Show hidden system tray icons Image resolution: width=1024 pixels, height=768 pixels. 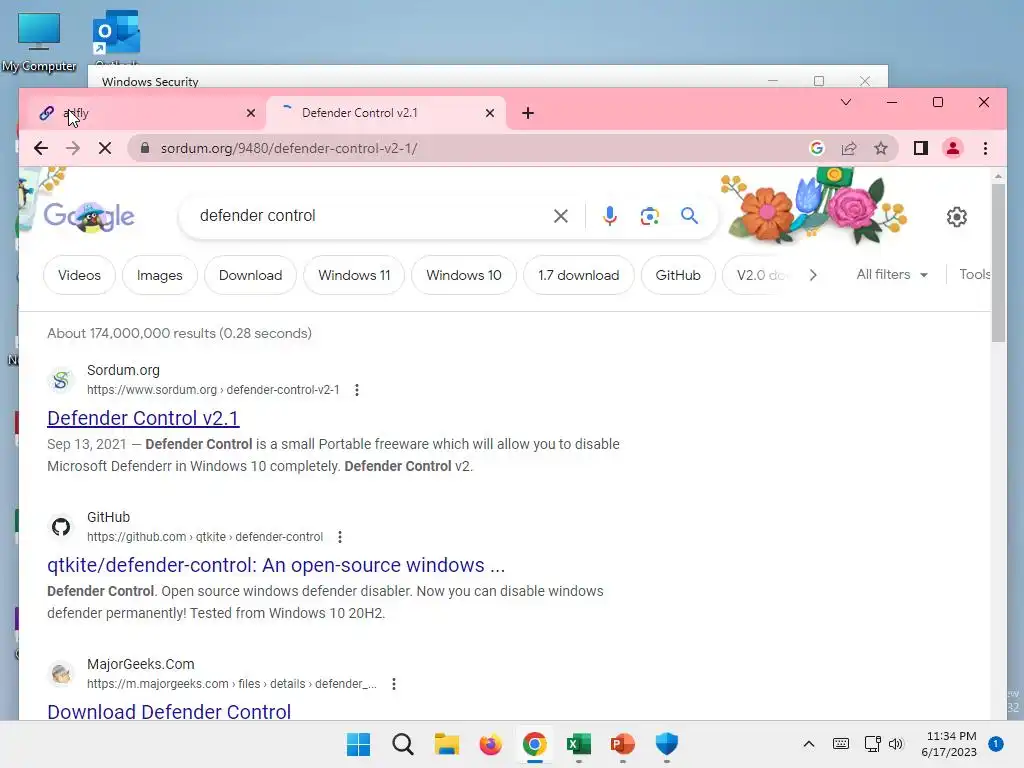coord(808,744)
